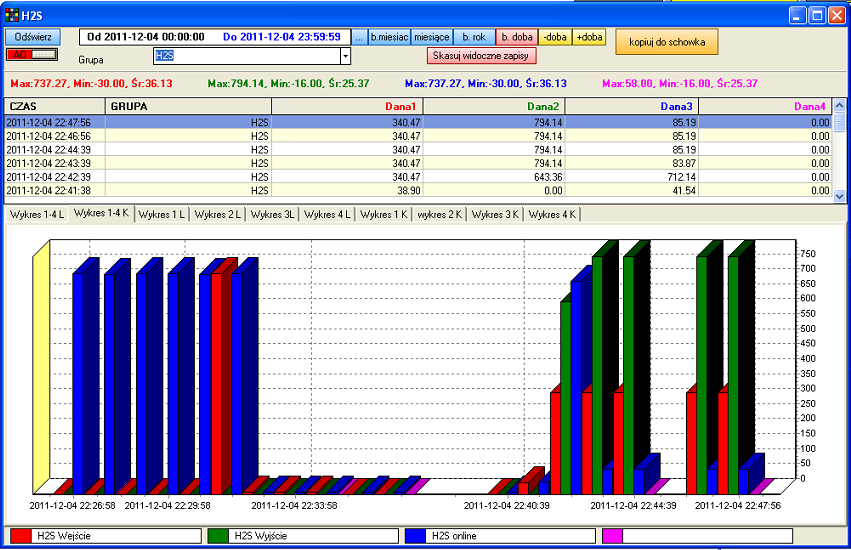Switch to Wykres 1-4 L tab
851x550 pixels.
(x=36, y=214)
